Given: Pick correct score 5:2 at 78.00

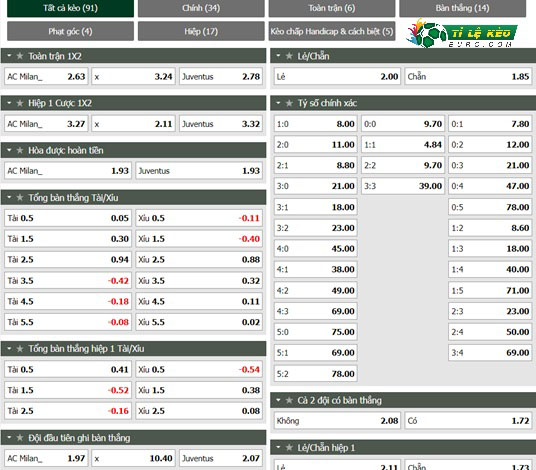Looking at the screenshot, I should click(x=316, y=374).
